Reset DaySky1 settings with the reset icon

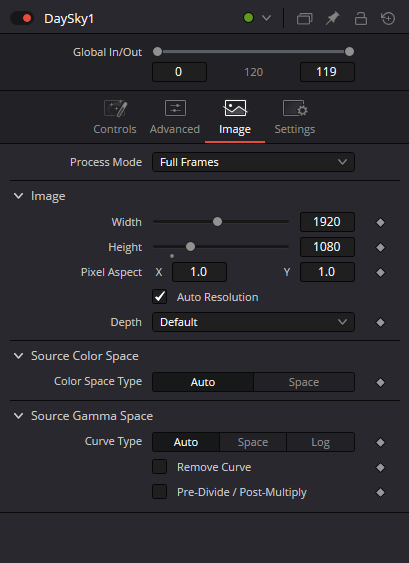tap(388, 18)
